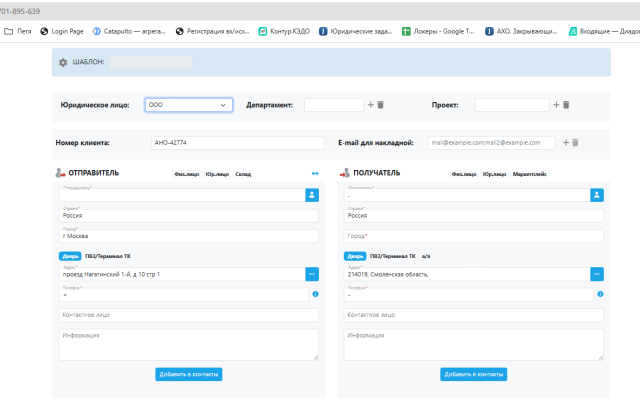
Task: Click the Номер клиента input field
Action: [x=235, y=142]
